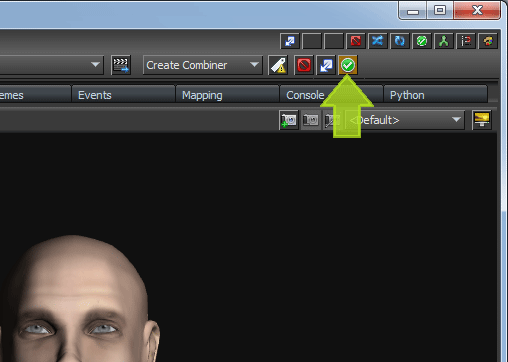Click the highlighted green checkmark on orange background
Image resolution: width=508 pixels, height=362 pixels.
click(x=348, y=65)
